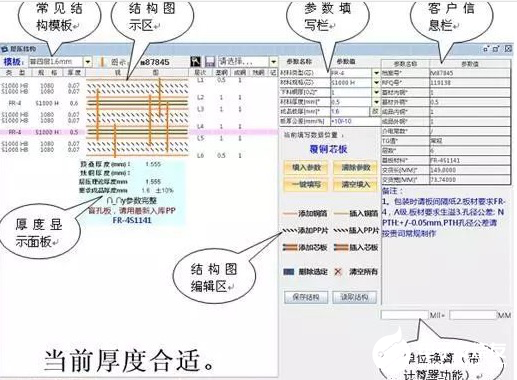
Task: Click the 读取结构 button
Action: pyautogui.click(x=355, y=297)
